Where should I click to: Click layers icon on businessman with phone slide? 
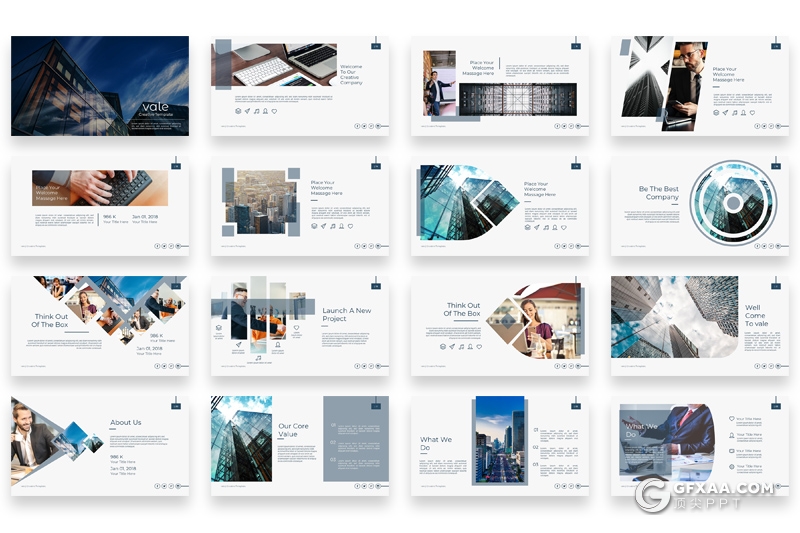[717, 111]
